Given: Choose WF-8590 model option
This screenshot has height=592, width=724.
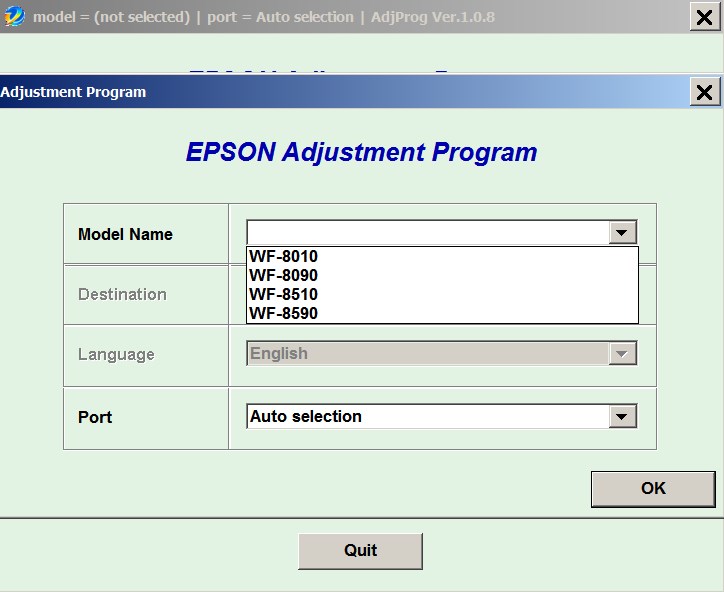Looking at the screenshot, I should (442, 313).
